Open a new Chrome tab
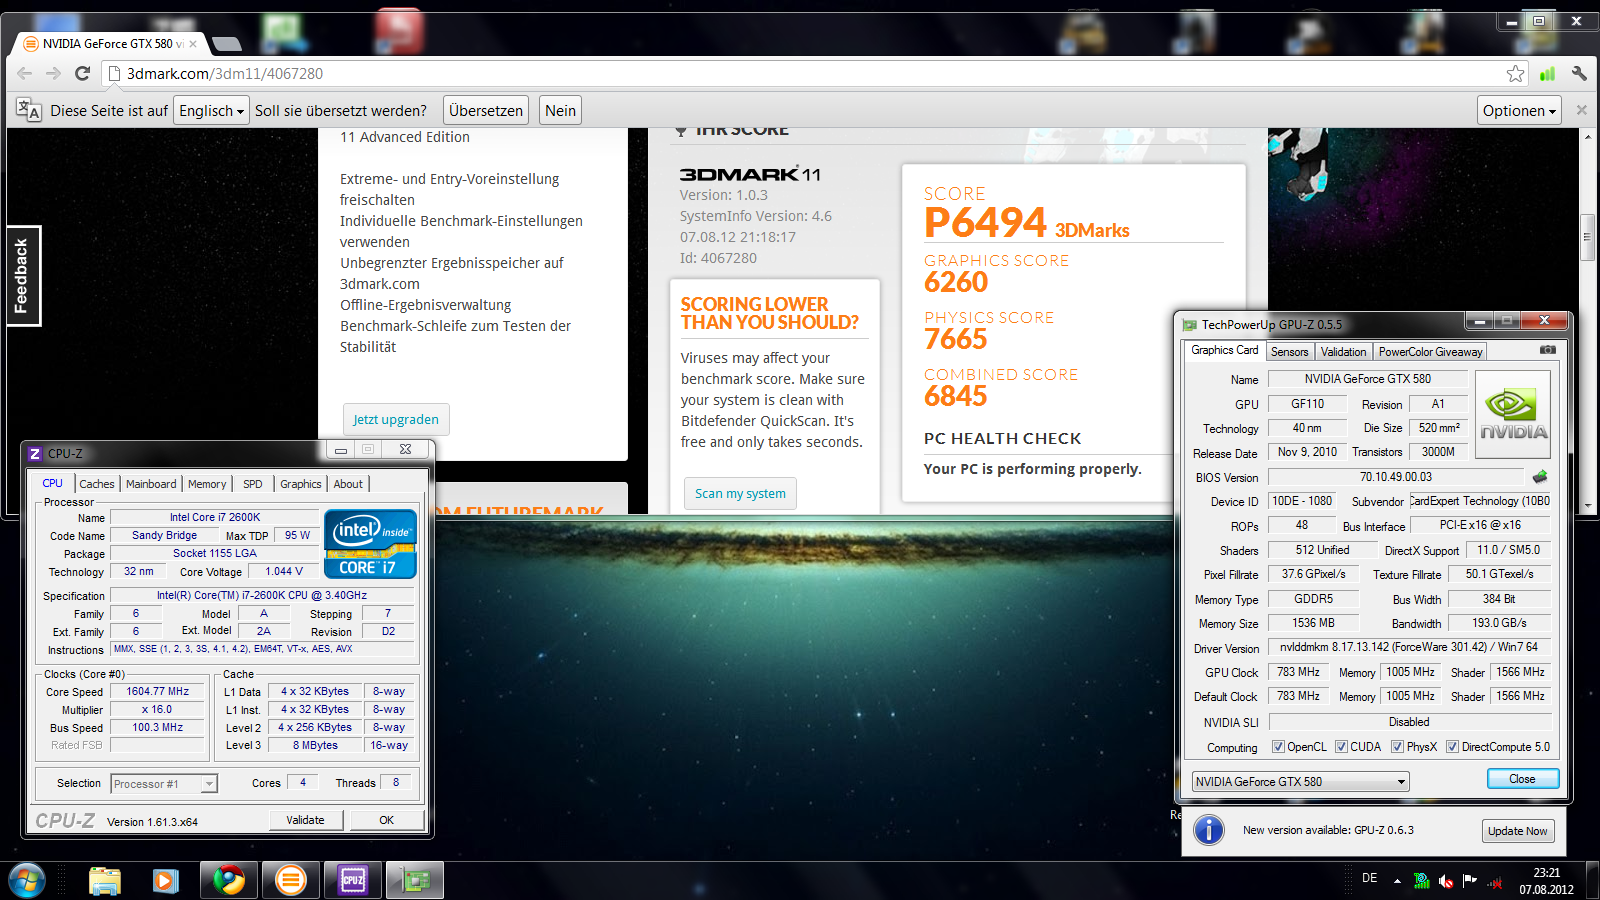The height and width of the screenshot is (900, 1600). point(227,43)
